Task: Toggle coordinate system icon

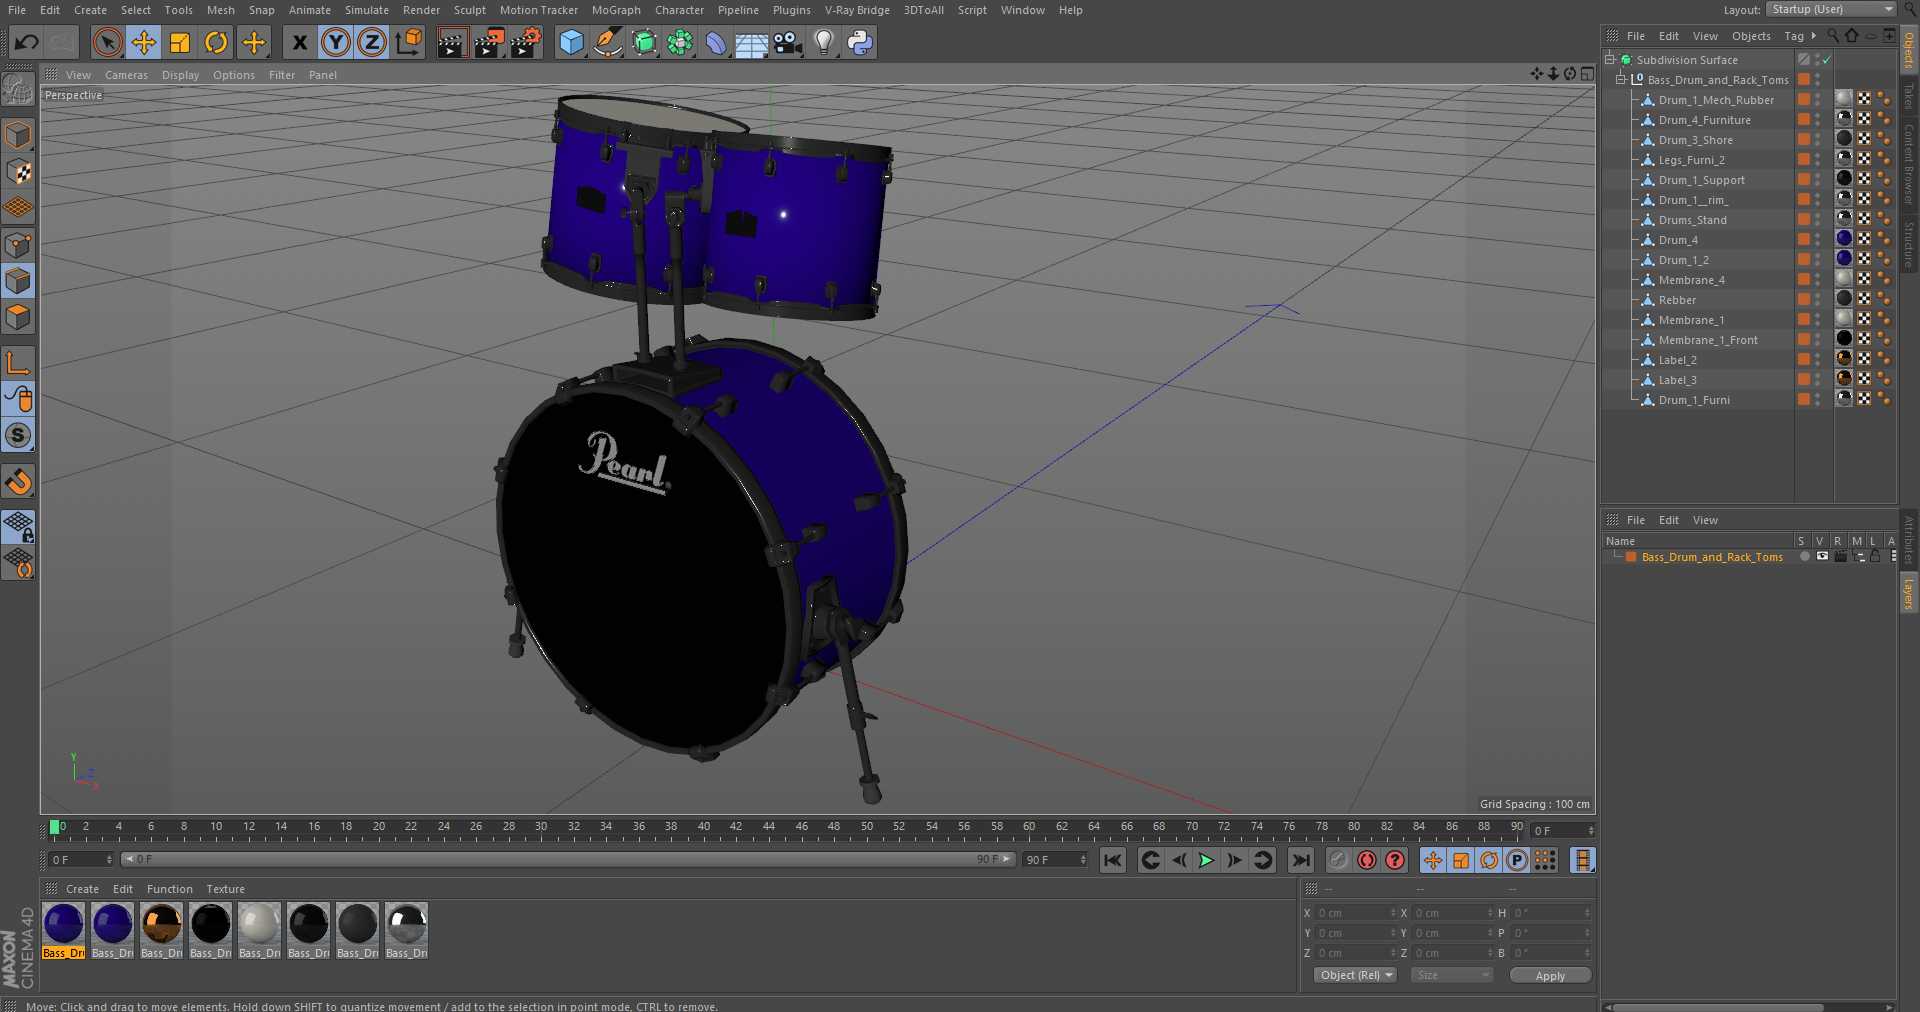Action: [x=409, y=42]
